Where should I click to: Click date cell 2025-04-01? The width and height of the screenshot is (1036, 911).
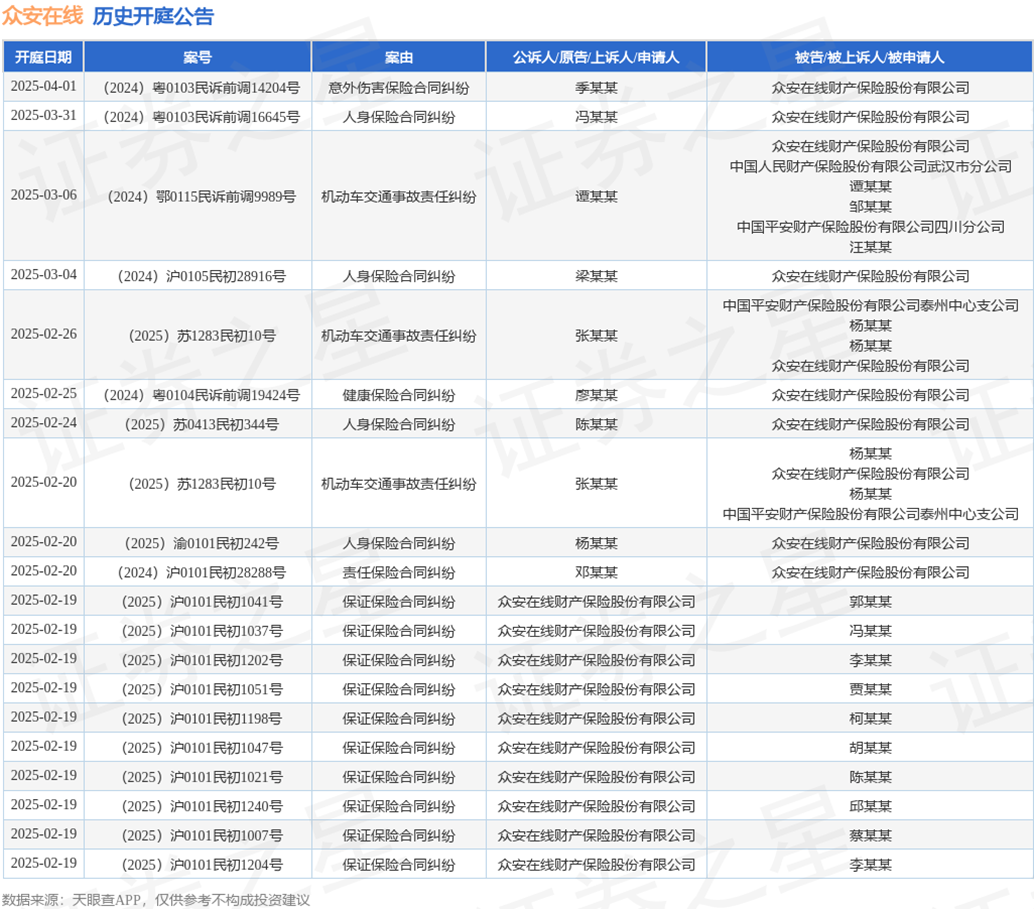click(x=44, y=87)
